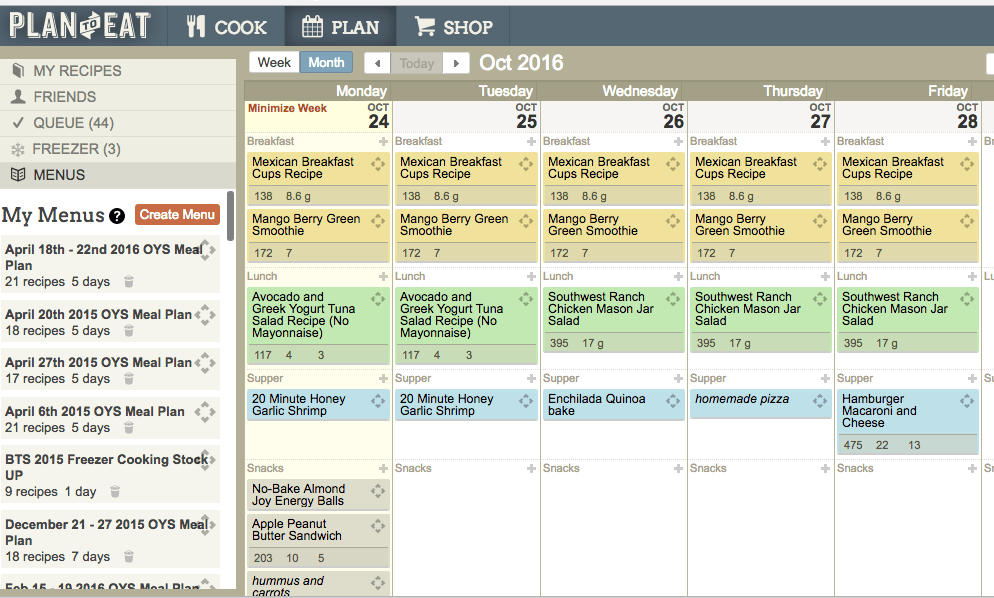Viewport: 994px width, 598px height.
Task: Switch calendar to Week view
Action: [274, 63]
